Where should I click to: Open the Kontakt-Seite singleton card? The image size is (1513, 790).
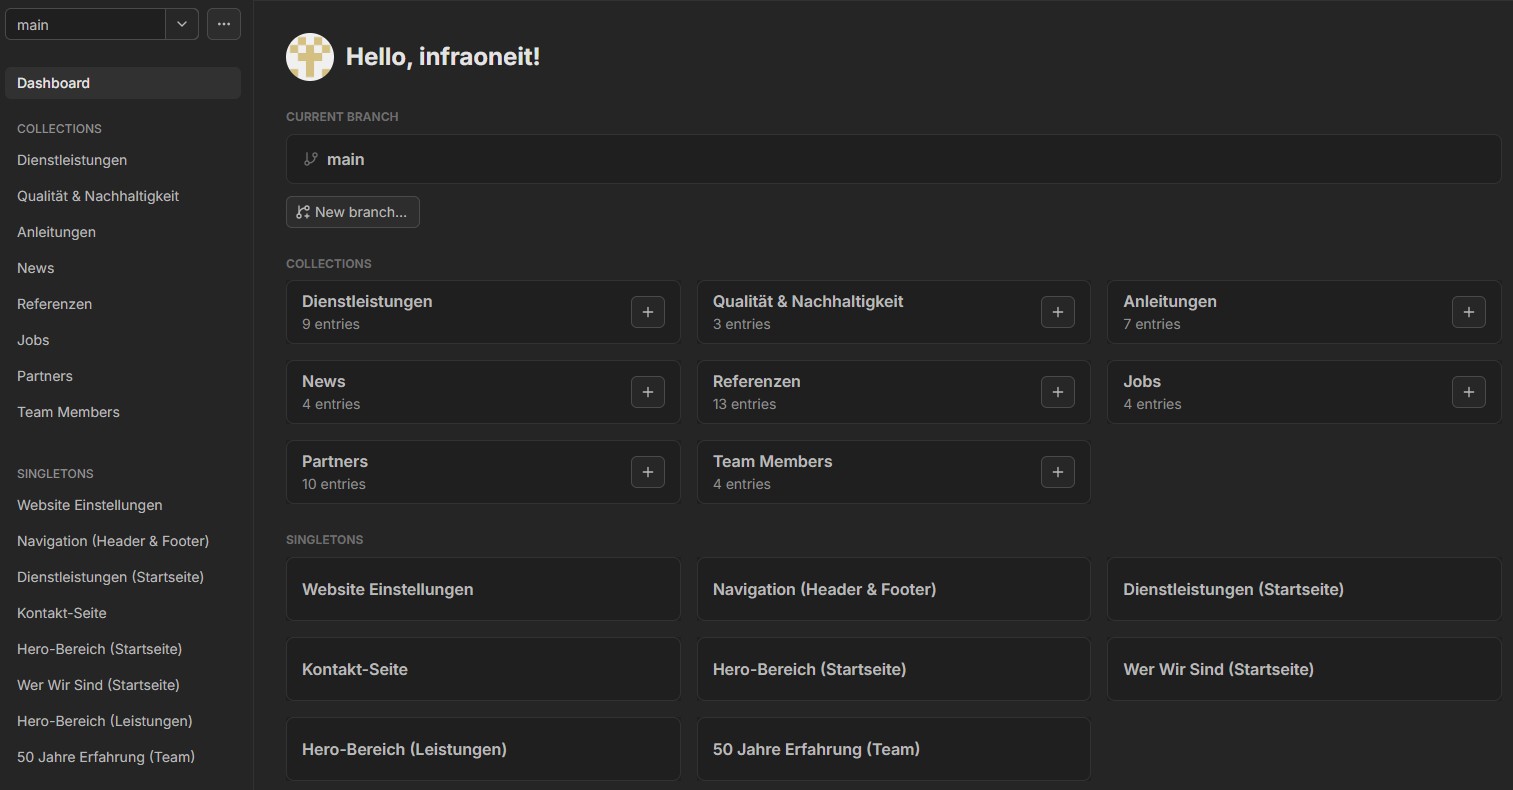coord(483,669)
